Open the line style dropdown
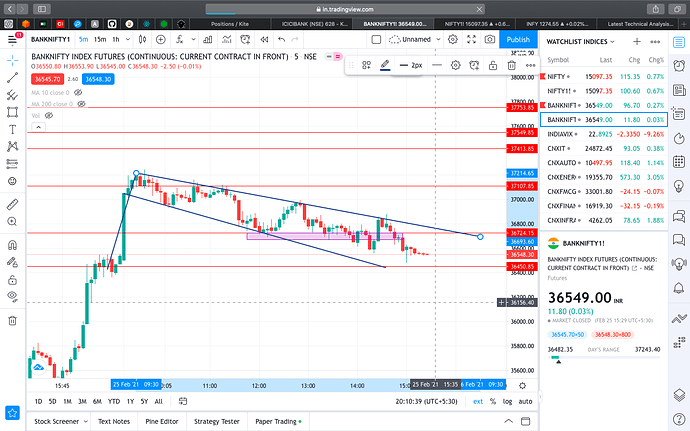This screenshot has height=431, width=690. (437, 65)
